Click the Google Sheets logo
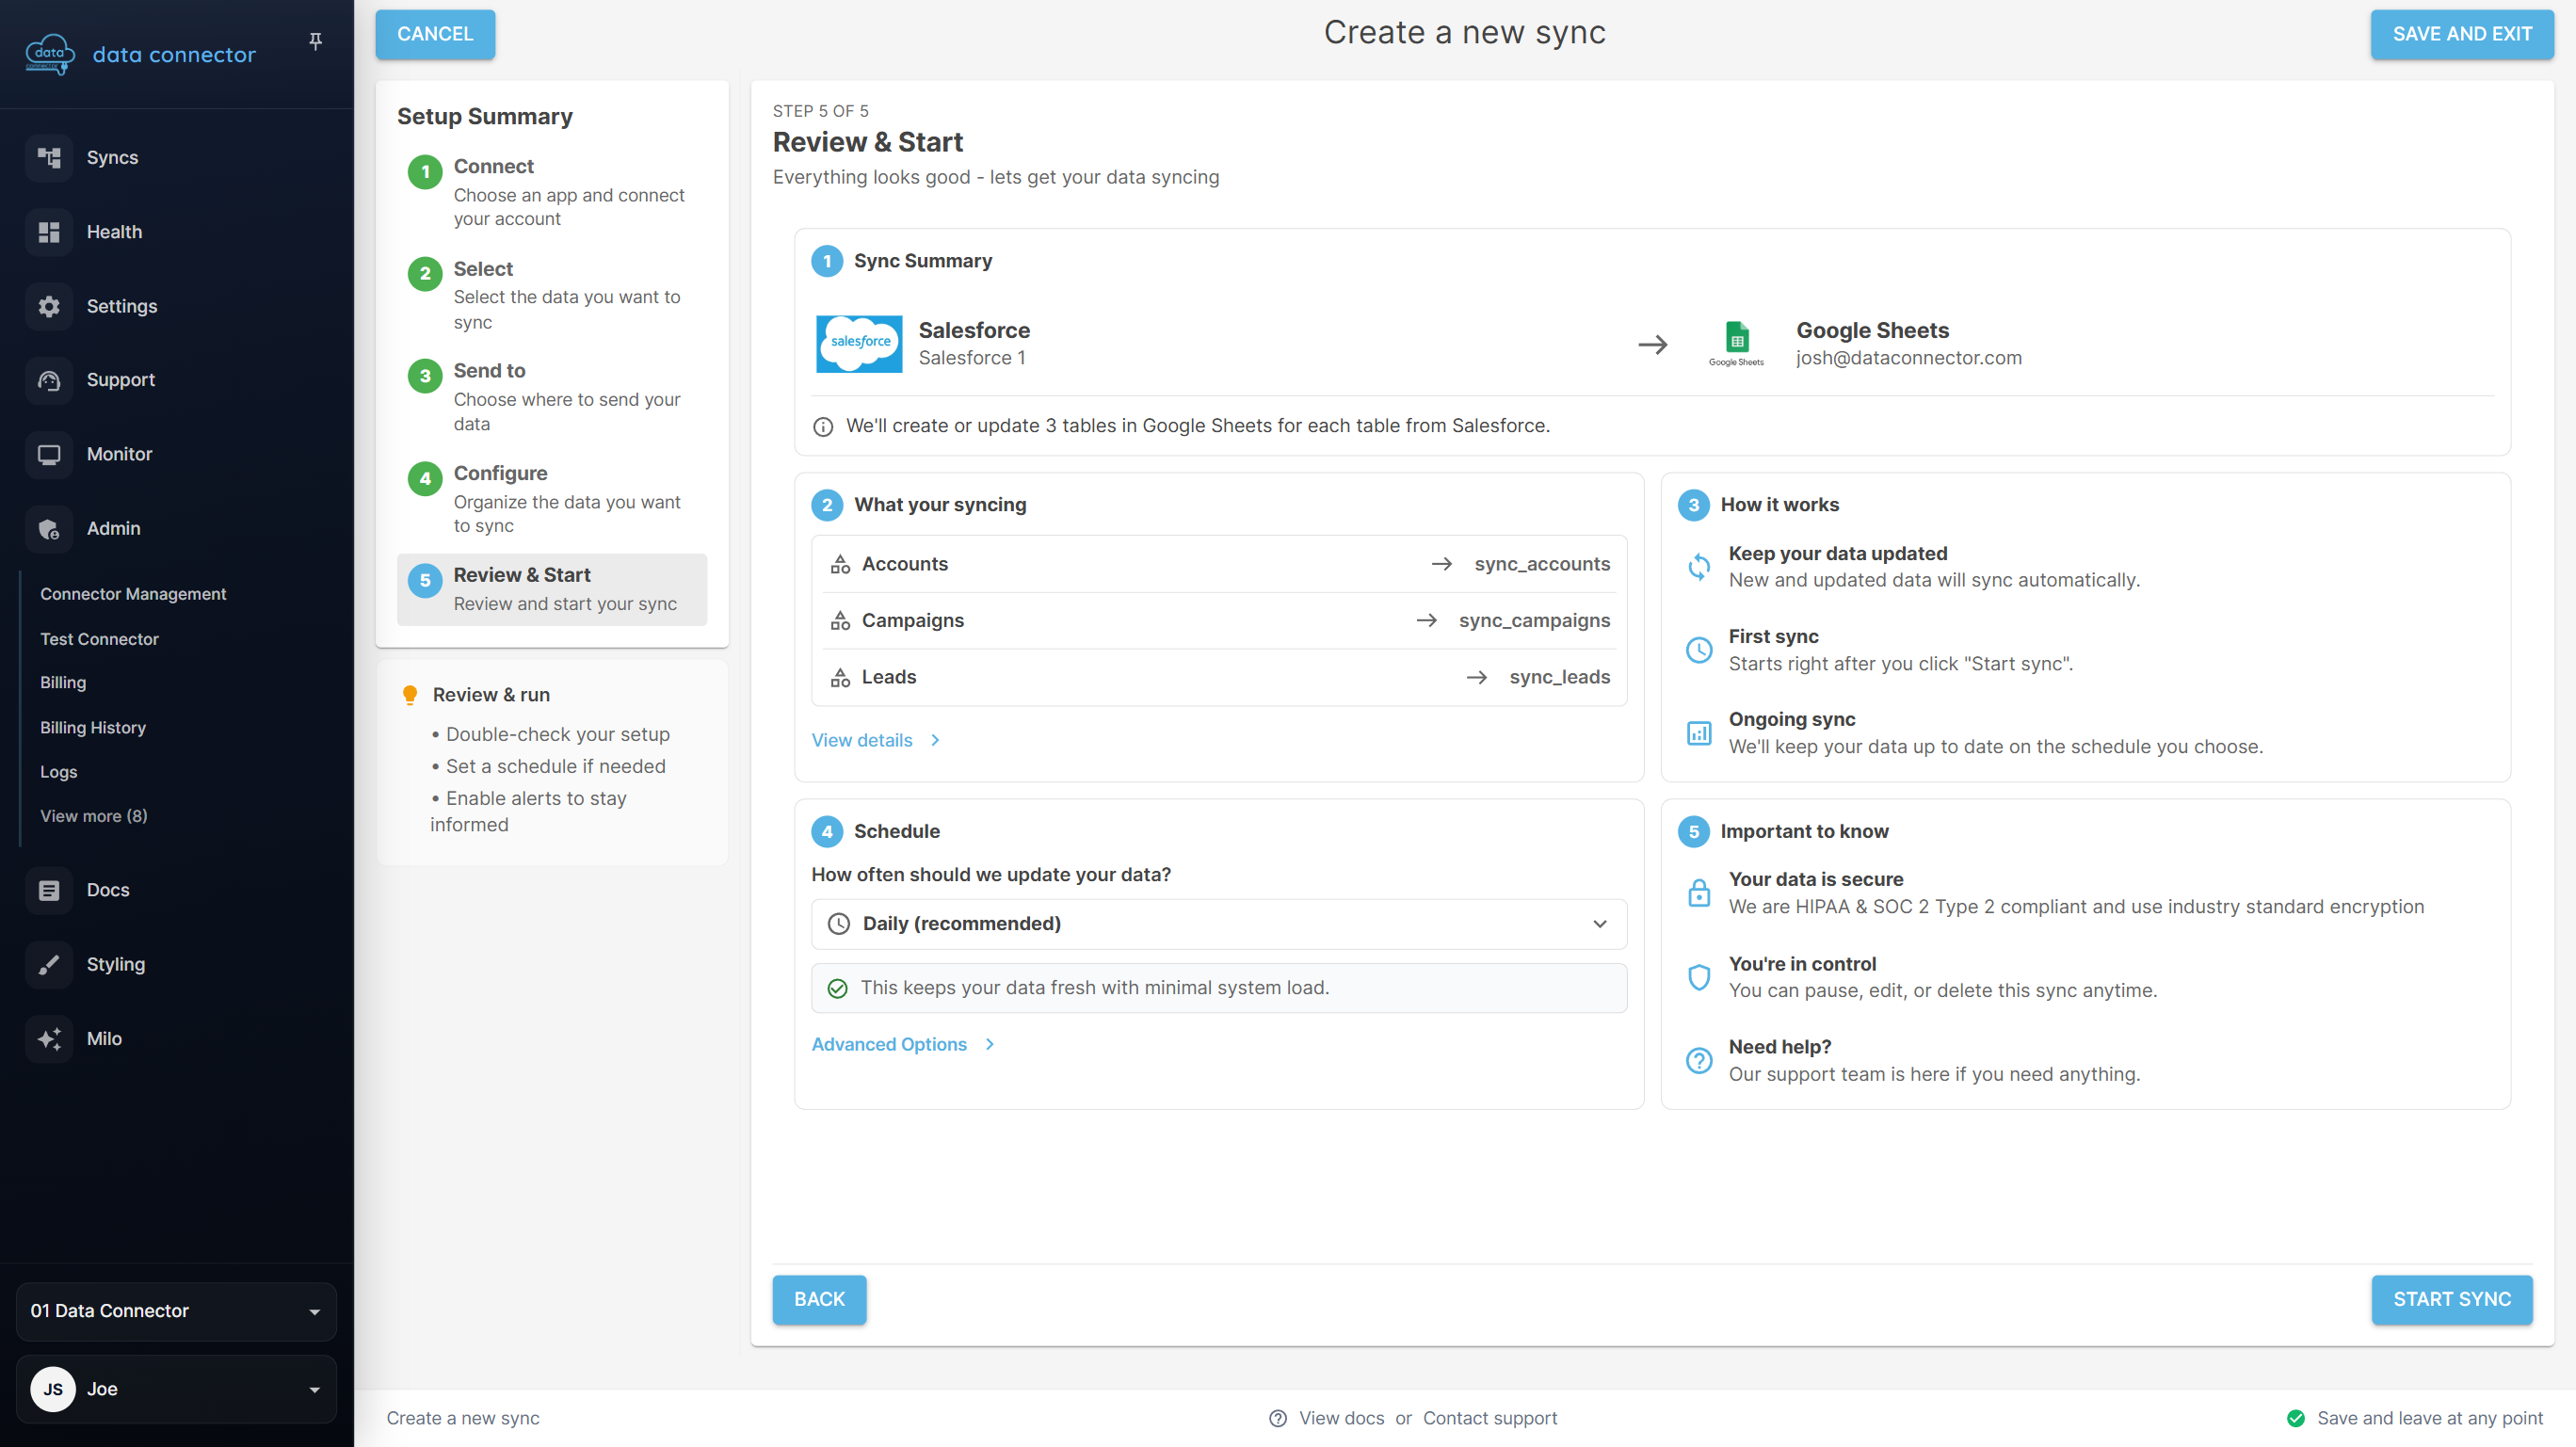 point(1736,343)
